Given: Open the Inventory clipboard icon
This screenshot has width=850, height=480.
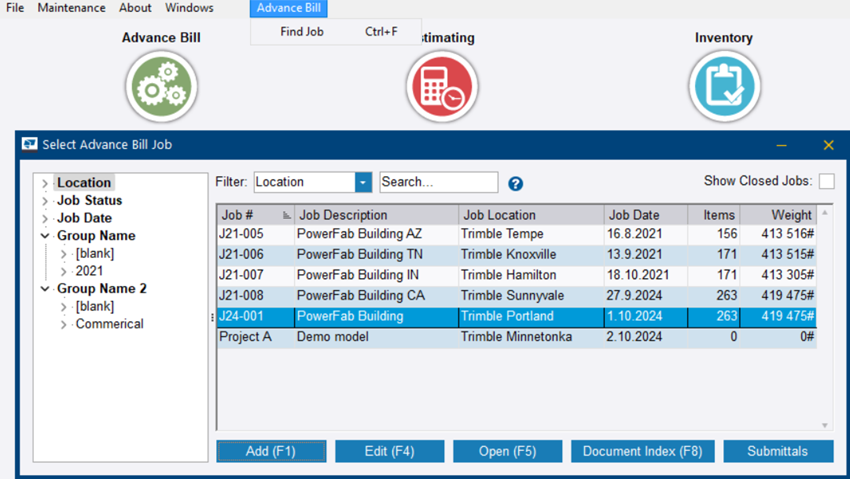Looking at the screenshot, I should [x=724, y=87].
